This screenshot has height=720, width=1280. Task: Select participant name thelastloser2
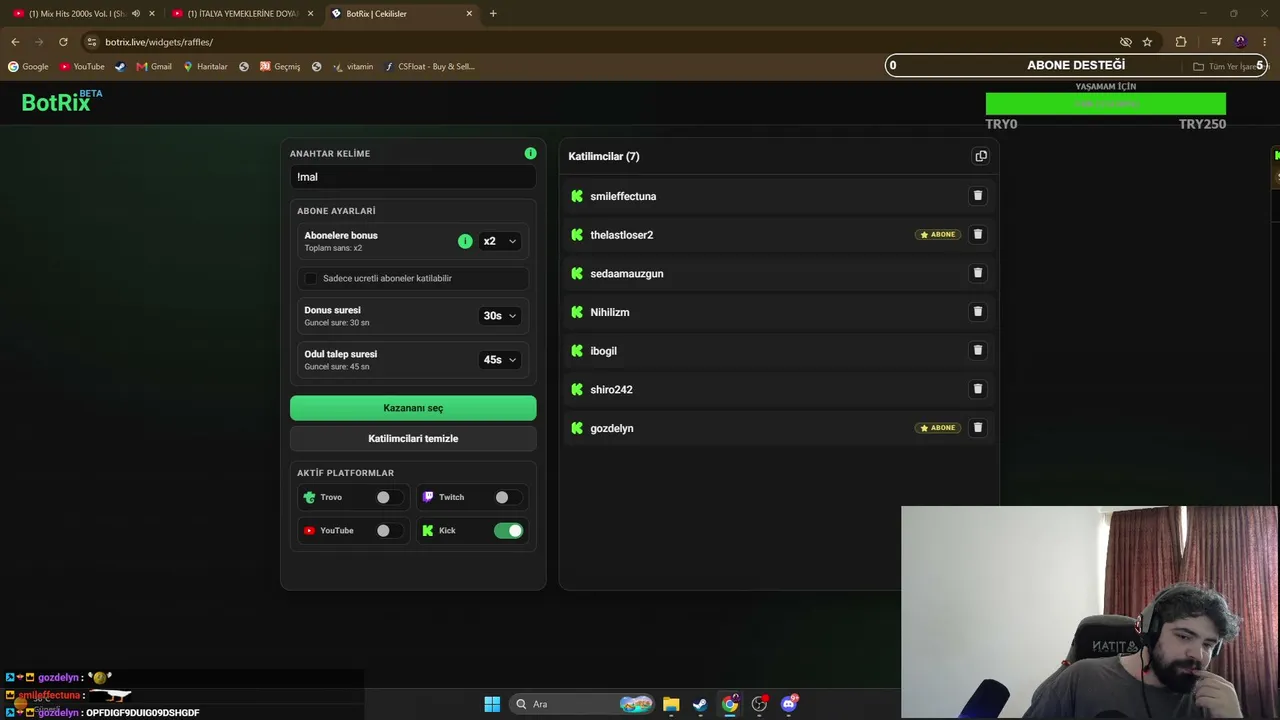click(622, 235)
